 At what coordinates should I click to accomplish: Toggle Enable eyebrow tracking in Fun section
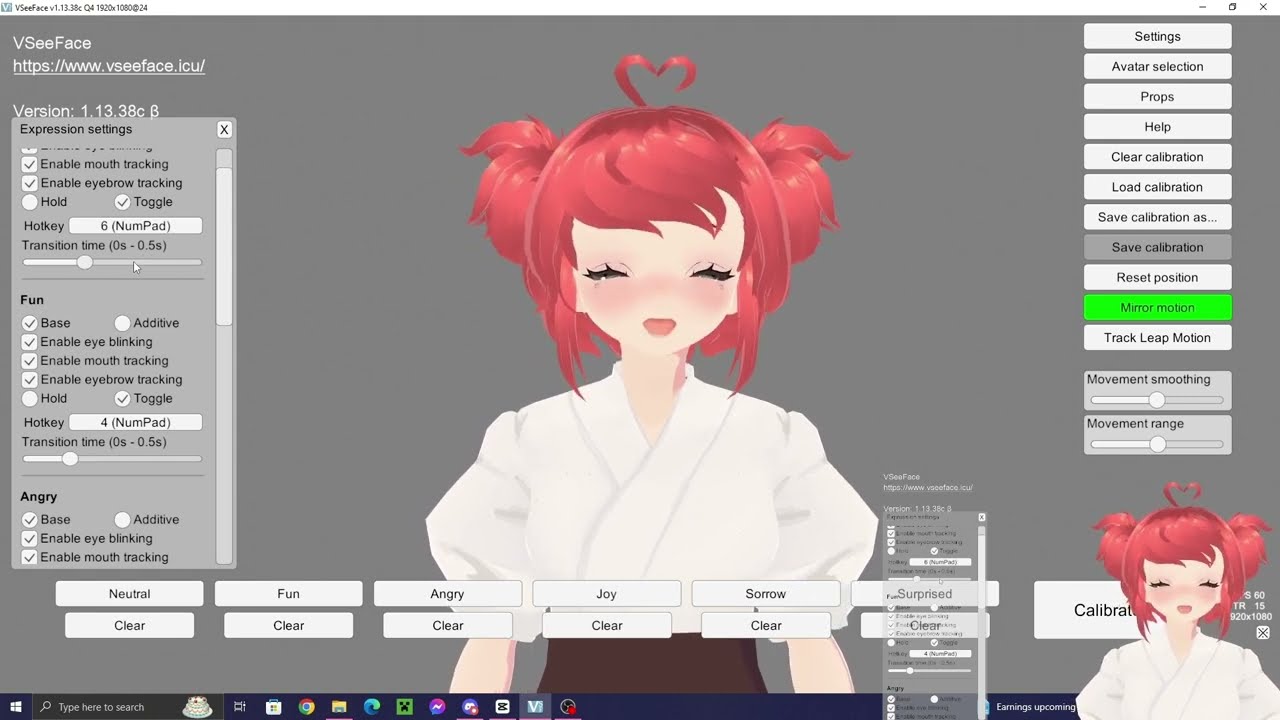tap(29, 380)
